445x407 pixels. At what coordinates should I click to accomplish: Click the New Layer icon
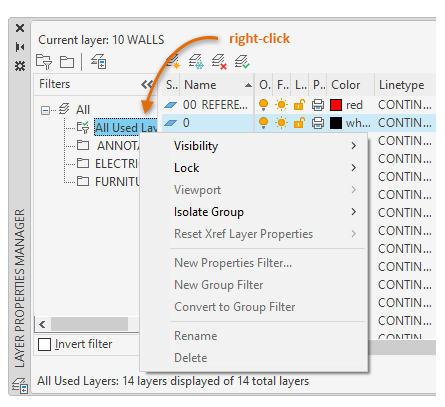(x=173, y=62)
